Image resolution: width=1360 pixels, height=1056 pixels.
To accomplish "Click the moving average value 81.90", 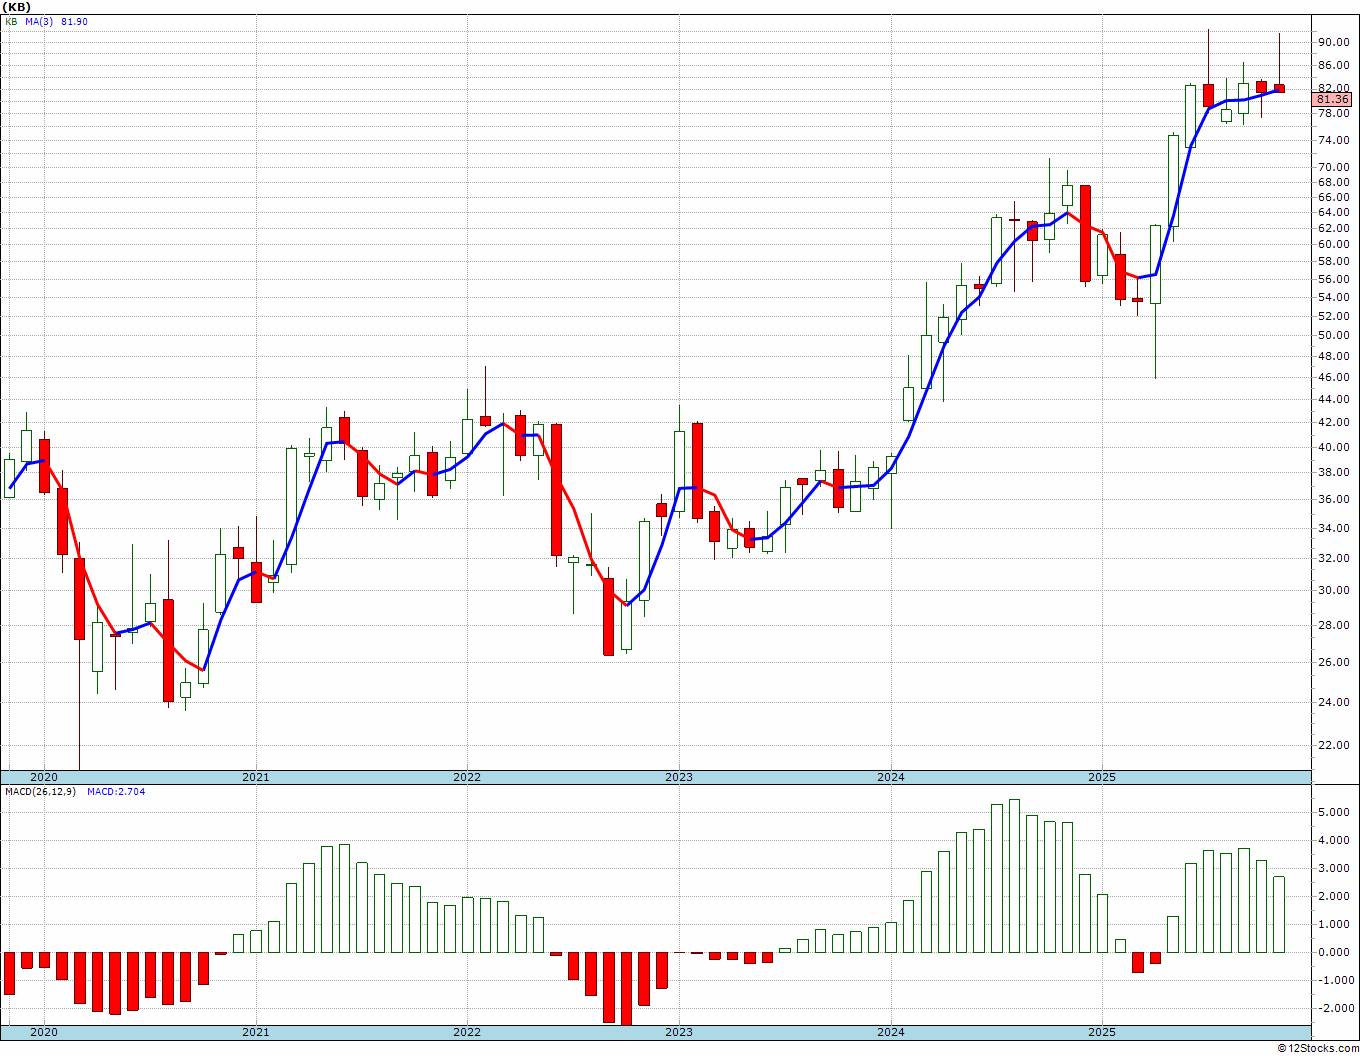I will pyautogui.click(x=74, y=21).
